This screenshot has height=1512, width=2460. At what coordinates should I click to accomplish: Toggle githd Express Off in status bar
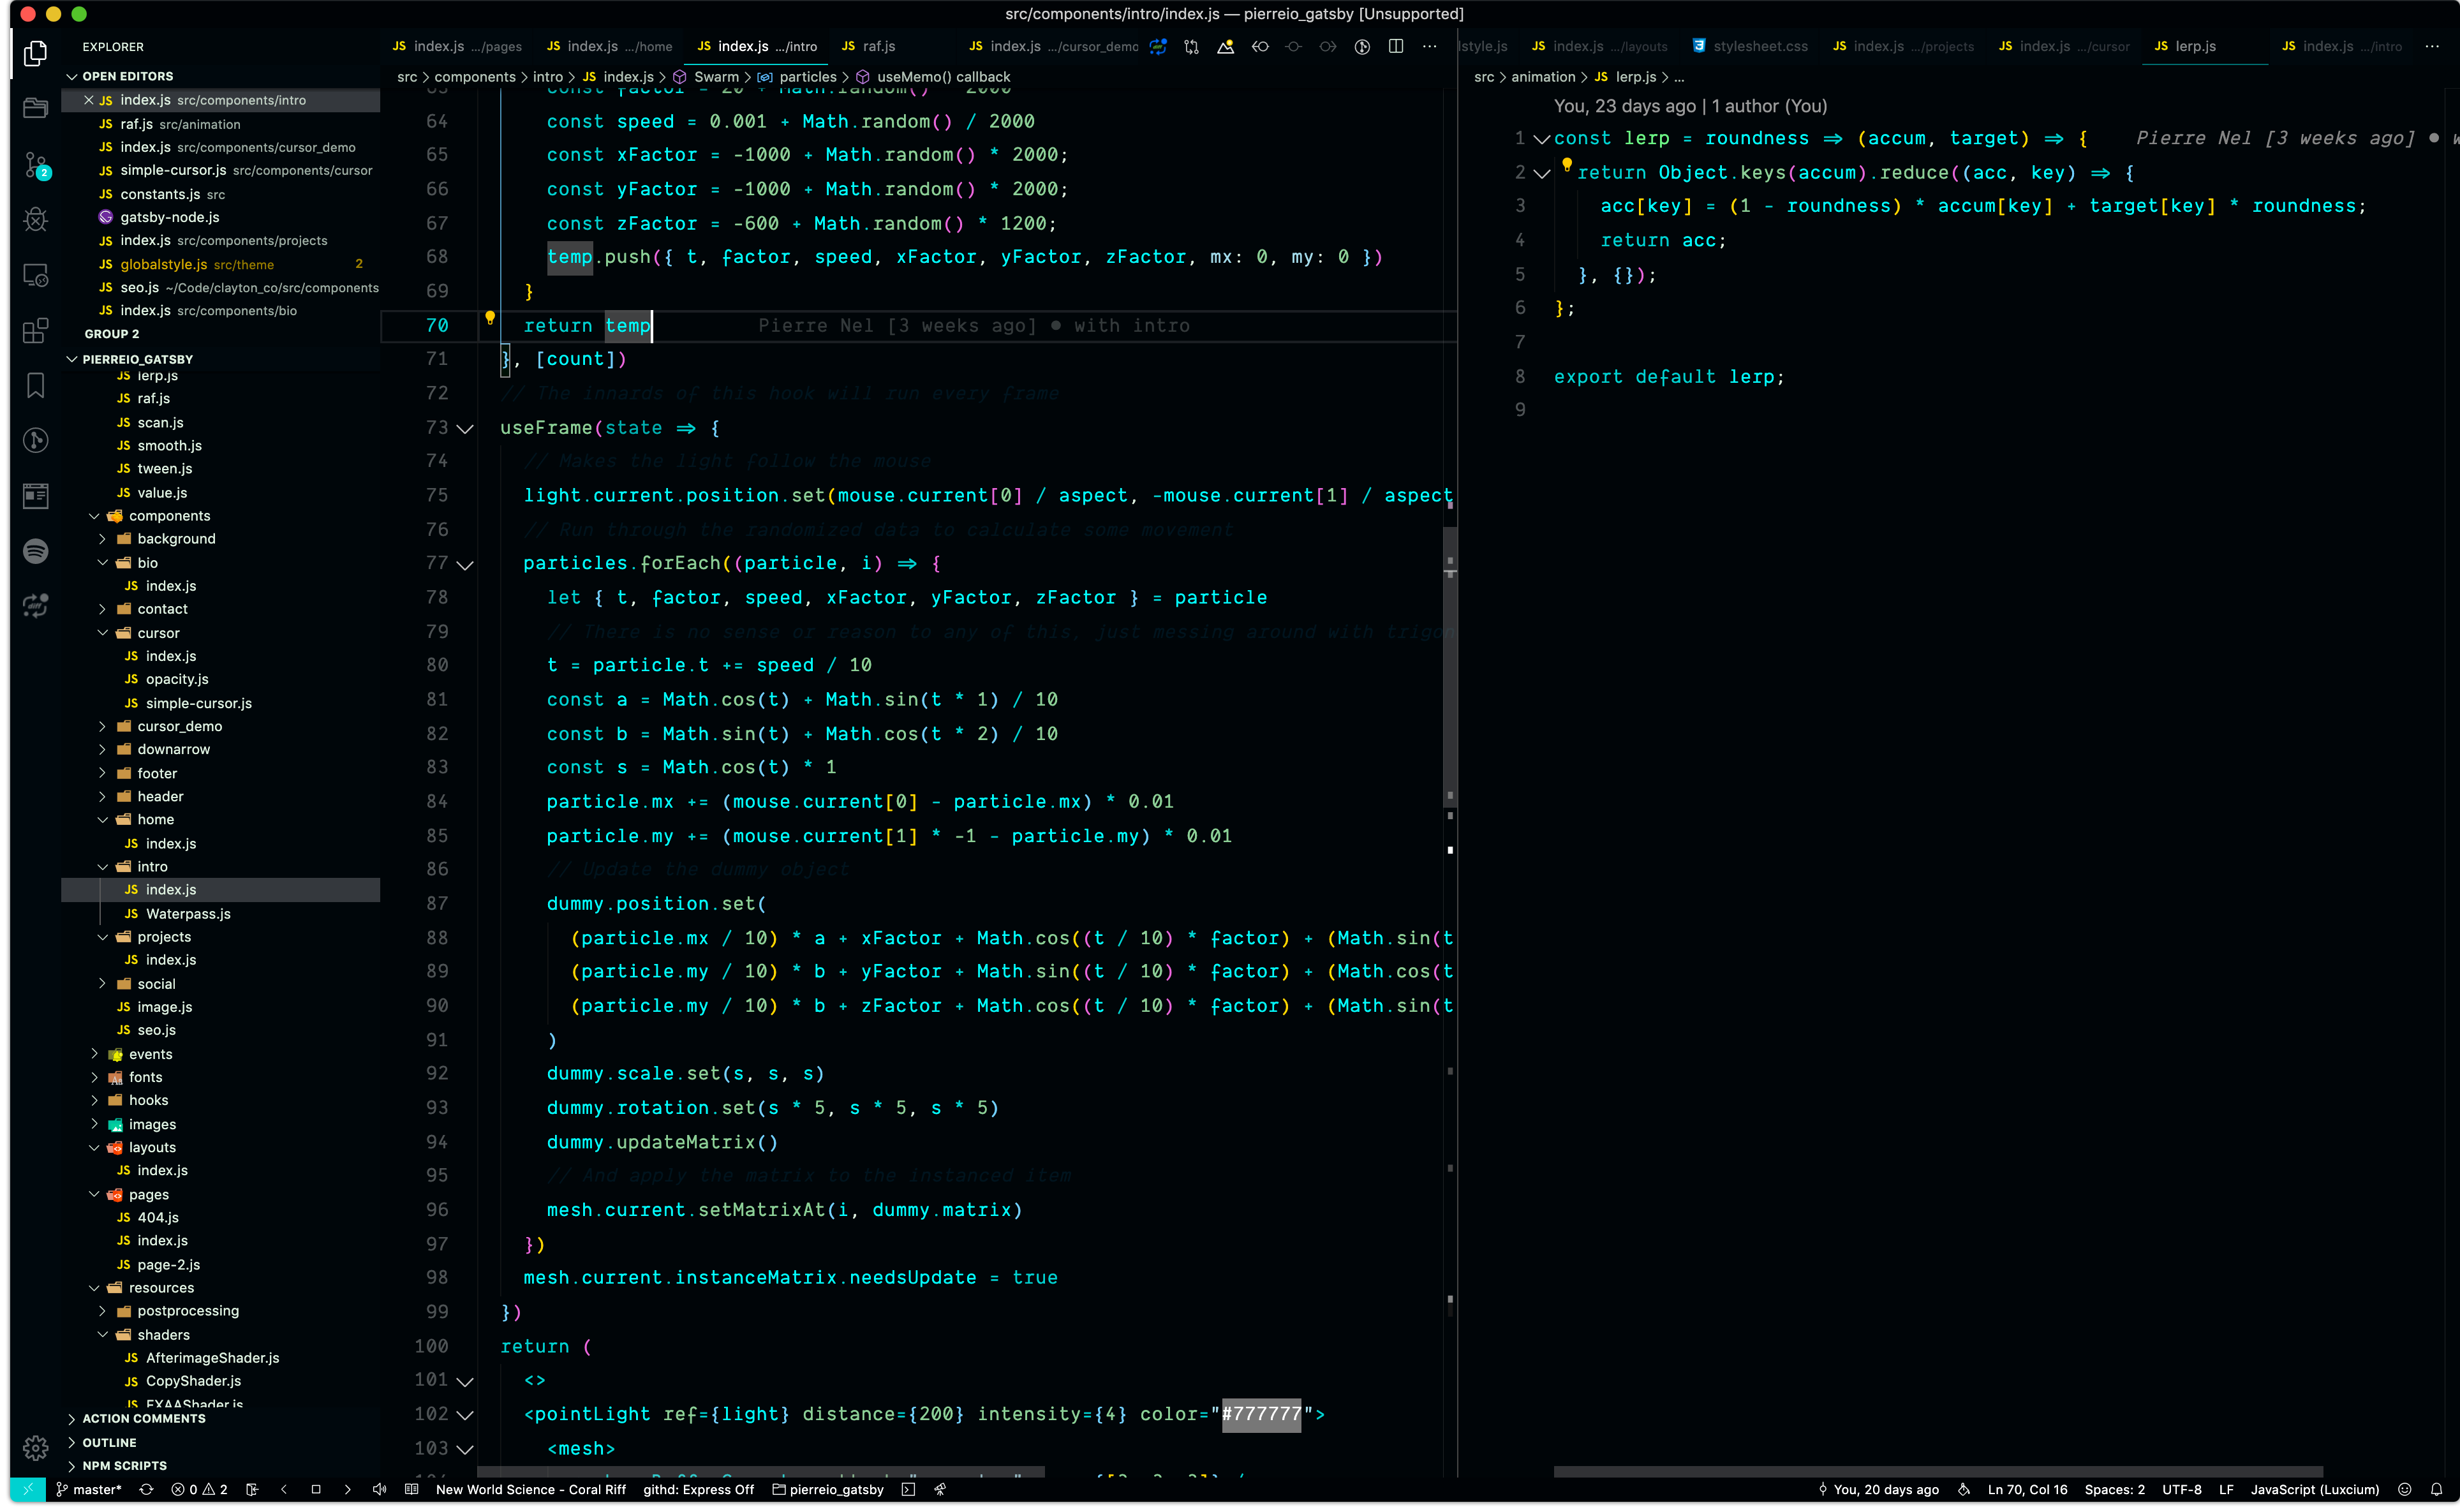[x=698, y=1489]
